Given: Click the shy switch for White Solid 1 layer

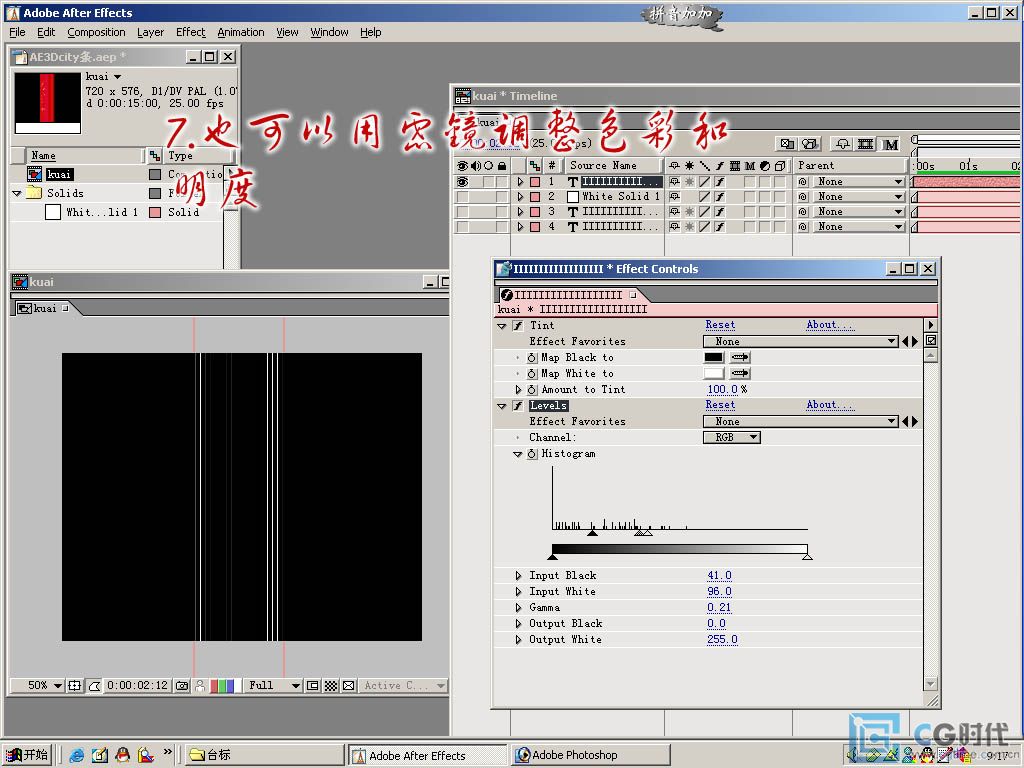Looking at the screenshot, I should pos(675,197).
